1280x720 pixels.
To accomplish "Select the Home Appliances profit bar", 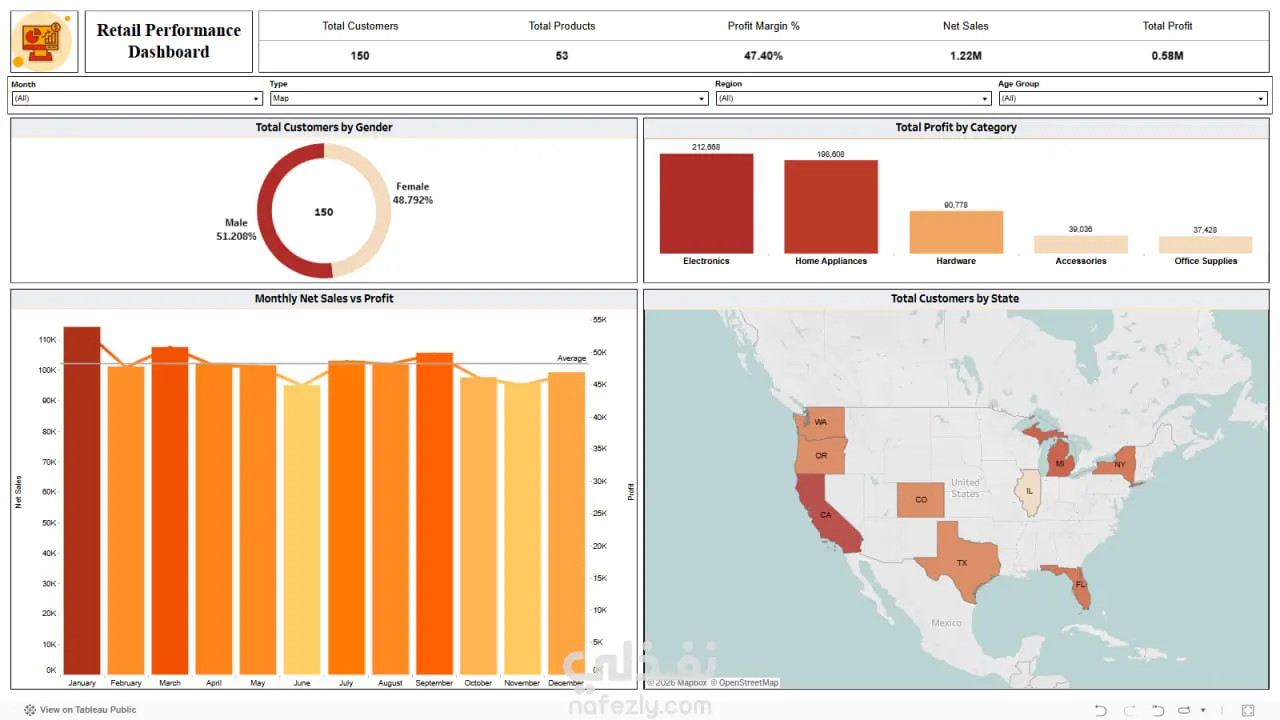I will tap(831, 207).
